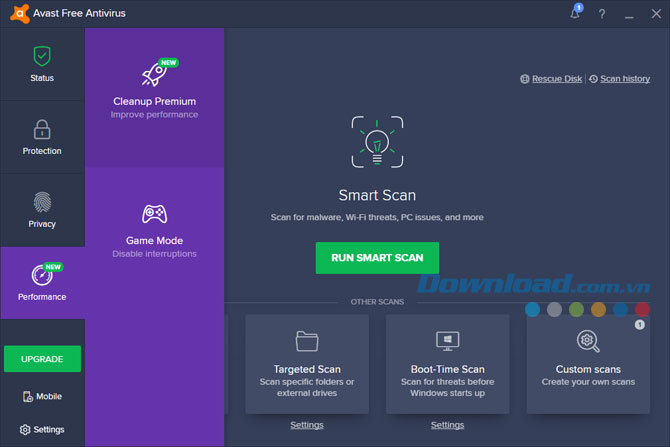This screenshot has width=670, height=447.
Task: Click the Smart Scan heading
Action: click(377, 195)
